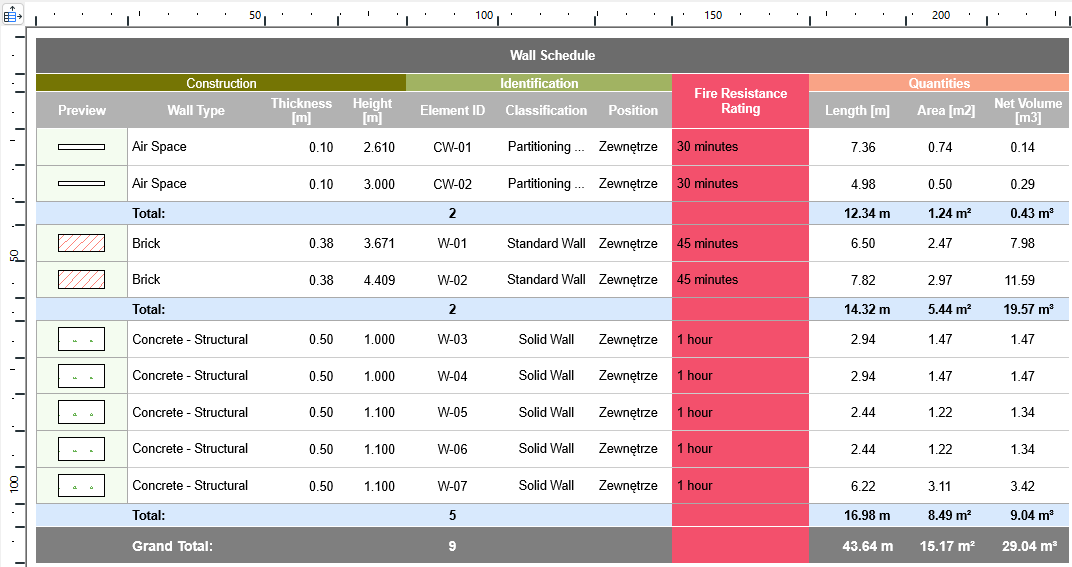This screenshot has height=567, width=1072.
Task: Click the Construction group header
Action: pos(221,83)
